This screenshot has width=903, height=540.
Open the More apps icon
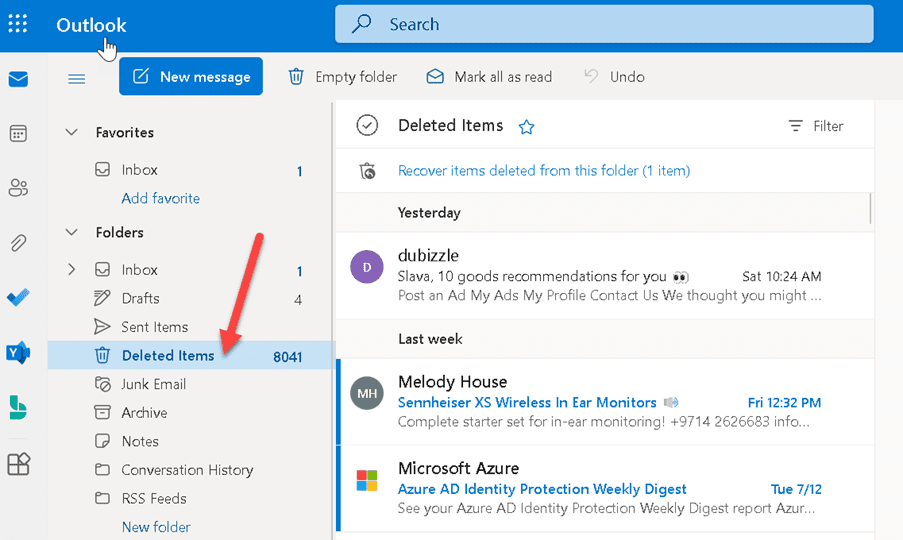coord(18,463)
